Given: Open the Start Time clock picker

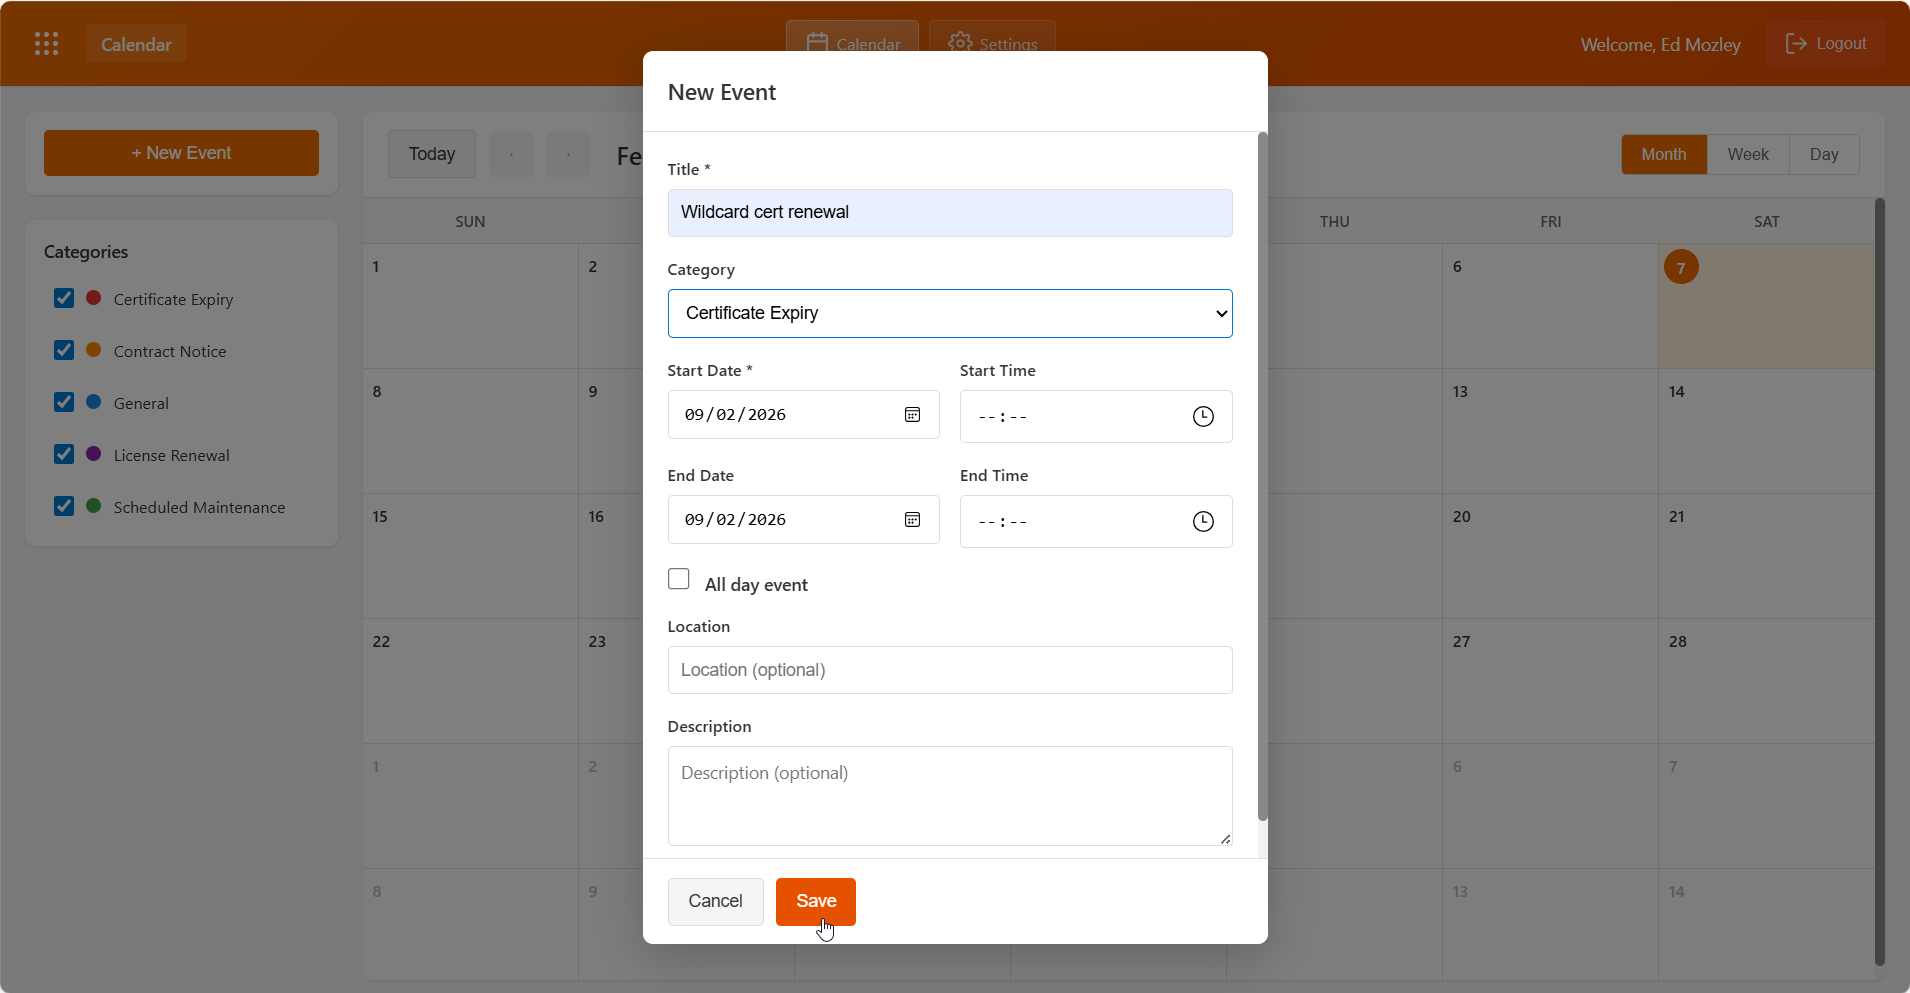Looking at the screenshot, I should pos(1203,416).
